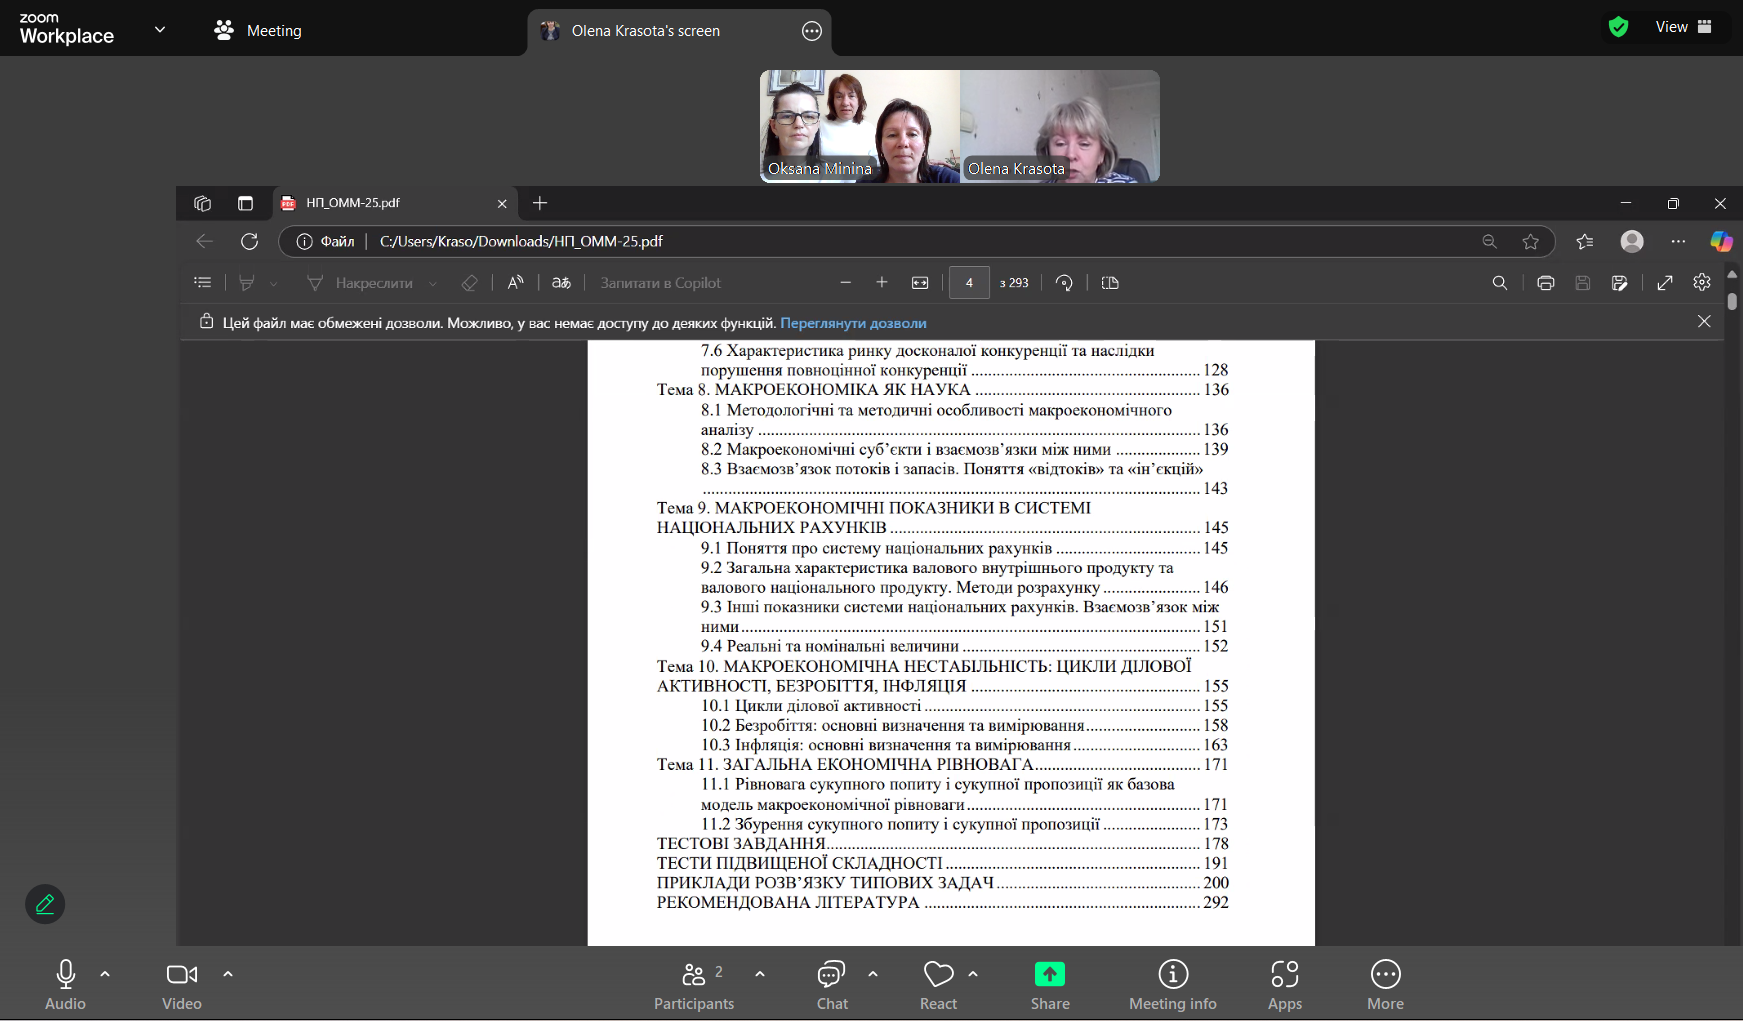Open the Zoom Workplace dropdown chevron

point(160,29)
